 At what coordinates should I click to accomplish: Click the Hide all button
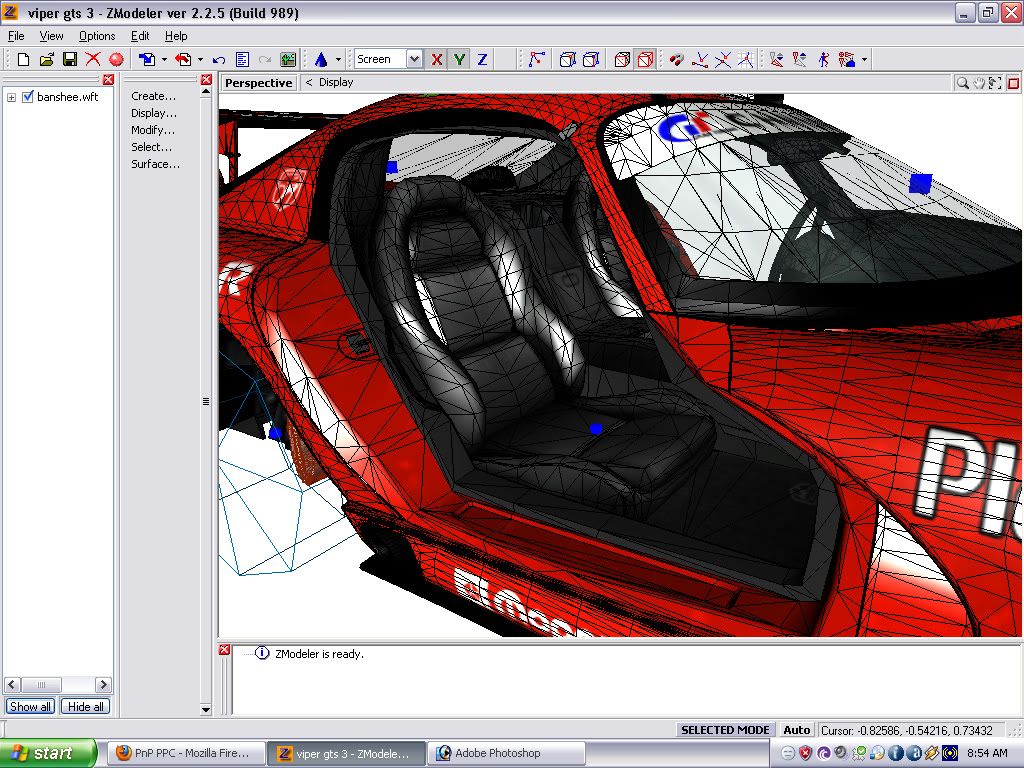click(85, 707)
